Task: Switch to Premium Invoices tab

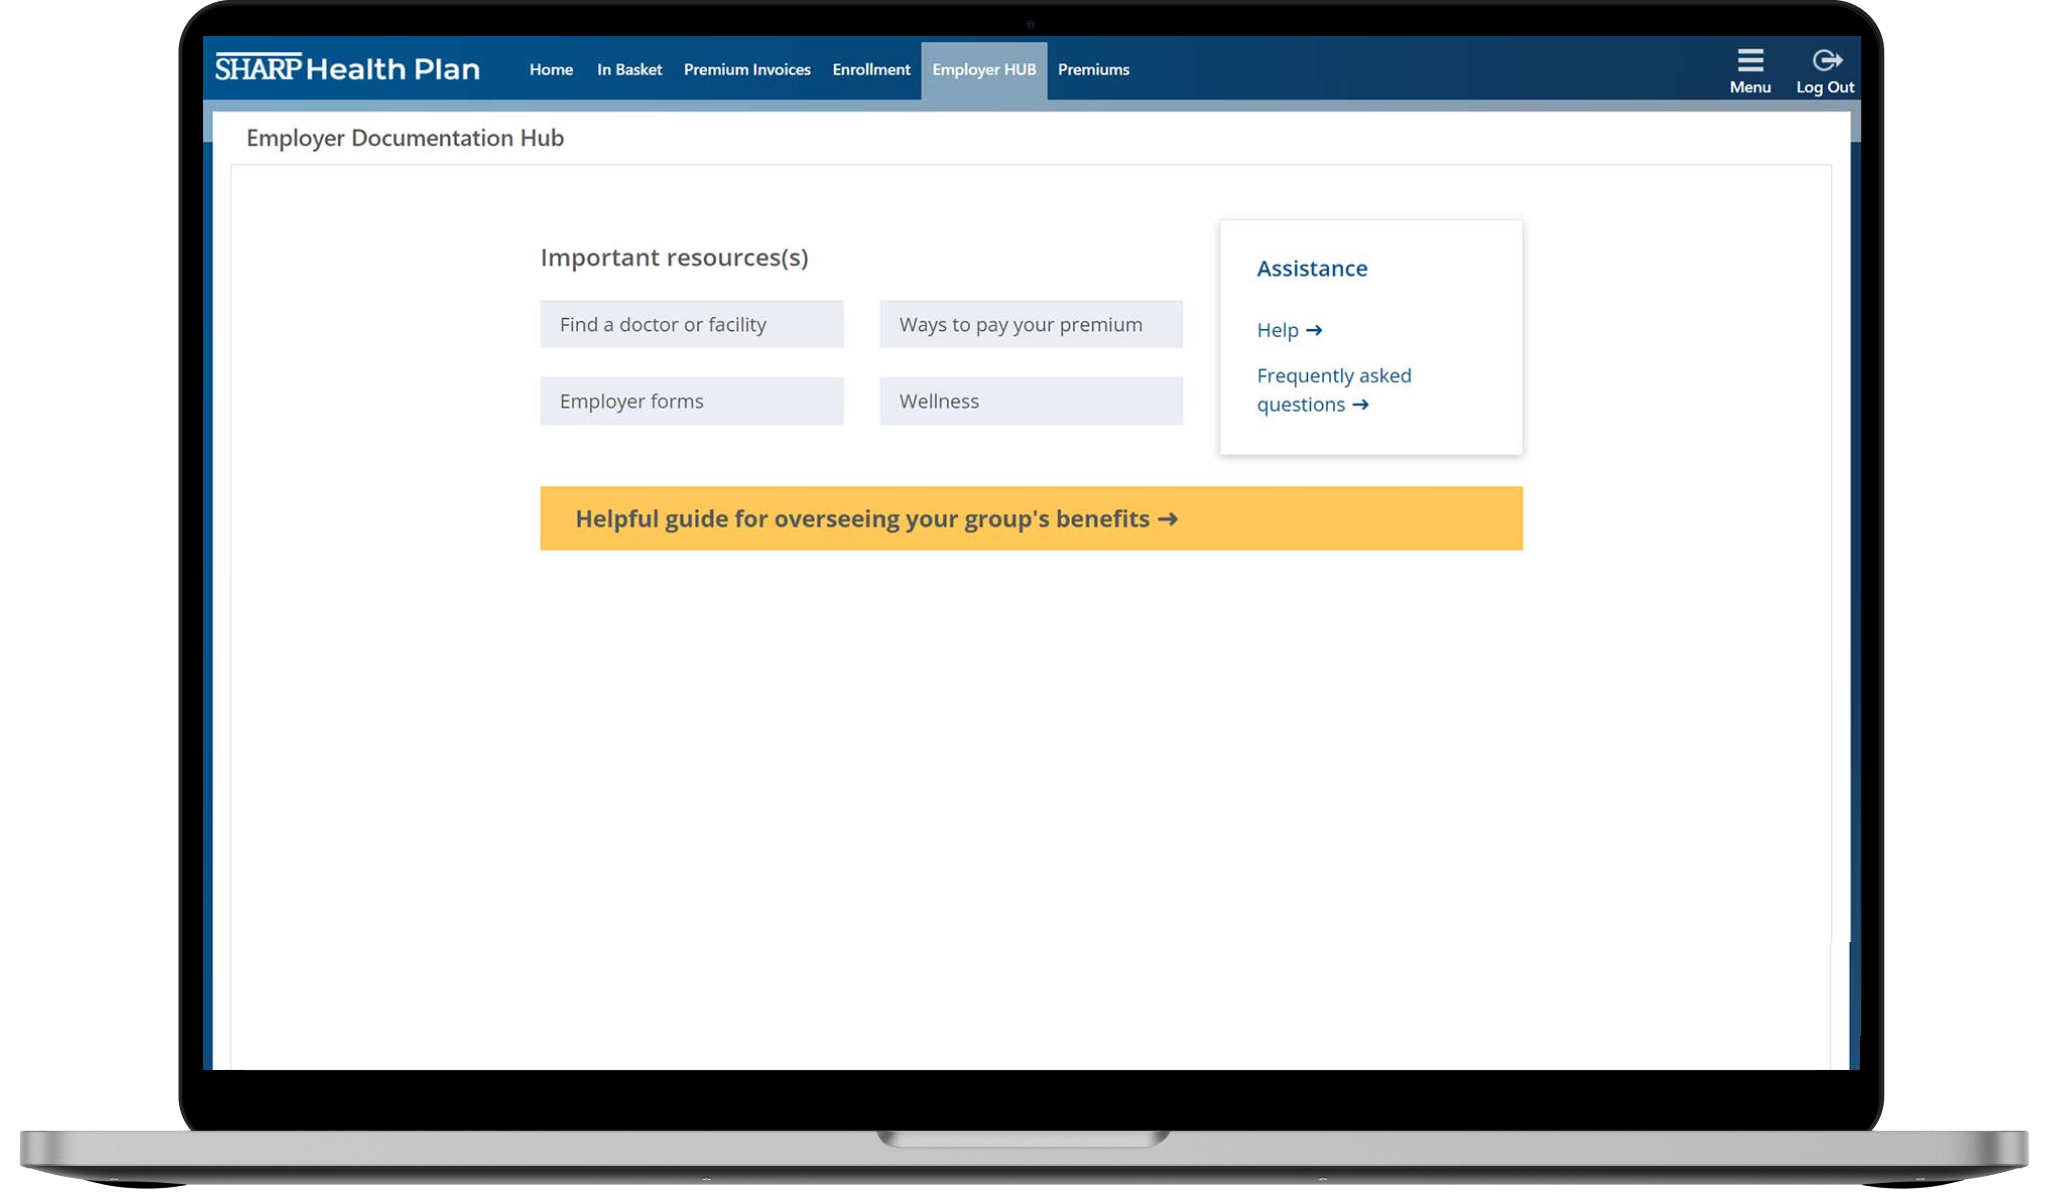Action: click(747, 70)
